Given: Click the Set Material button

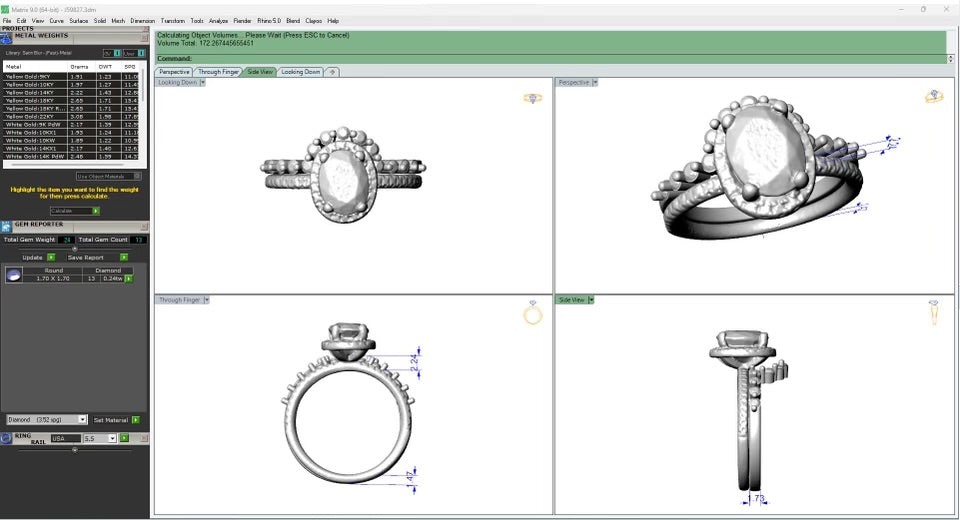Looking at the screenshot, I should pos(135,420).
